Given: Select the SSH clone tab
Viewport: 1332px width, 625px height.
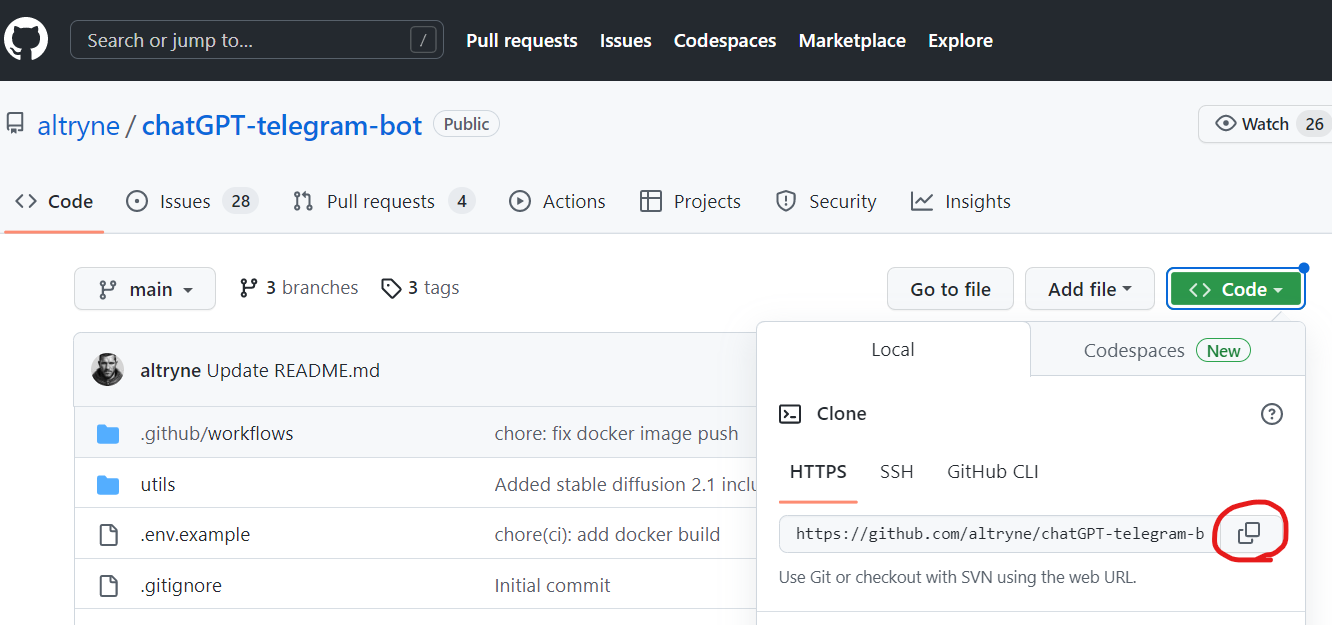Looking at the screenshot, I should coord(896,472).
